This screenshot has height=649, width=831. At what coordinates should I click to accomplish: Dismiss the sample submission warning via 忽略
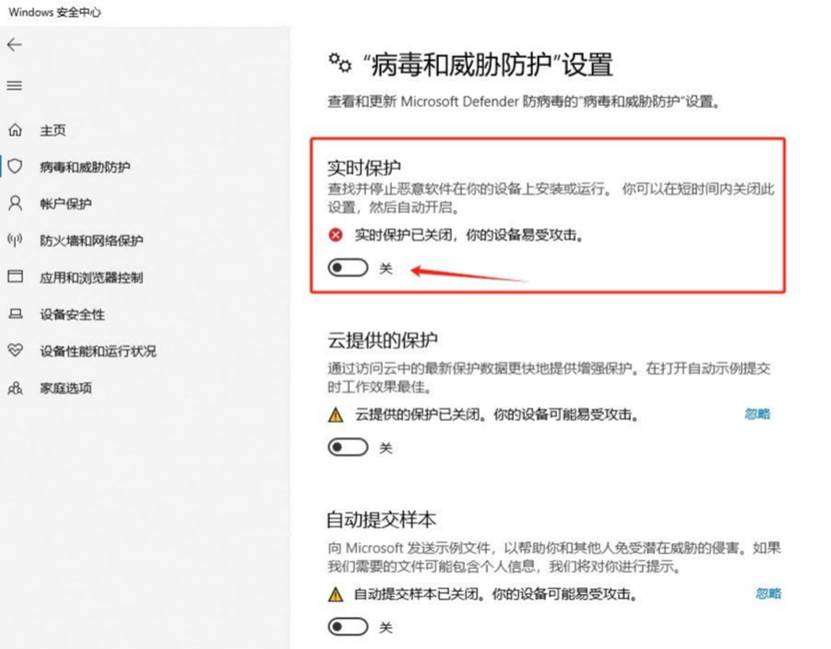pyautogui.click(x=768, y=593)
